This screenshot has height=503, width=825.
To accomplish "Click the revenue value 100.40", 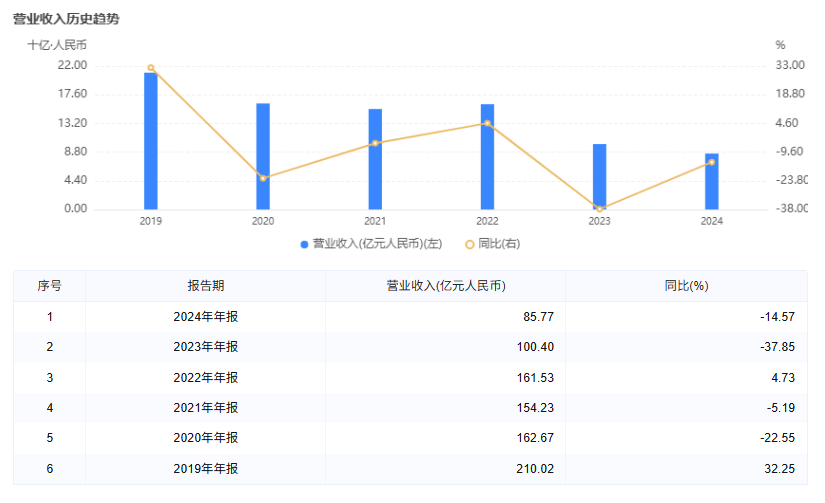I will coord(535,347).
